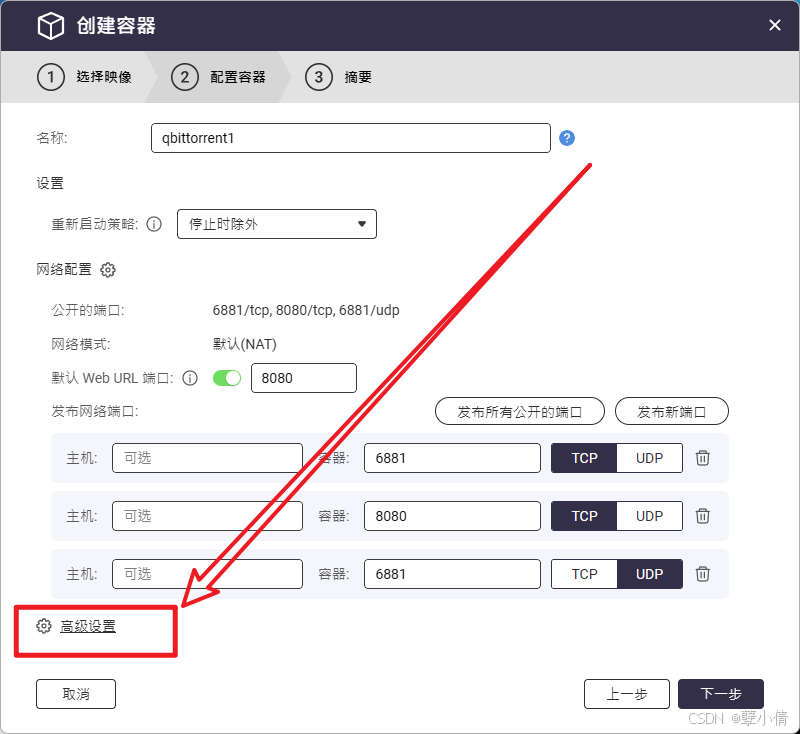Click 下一步 to continue

721,694
